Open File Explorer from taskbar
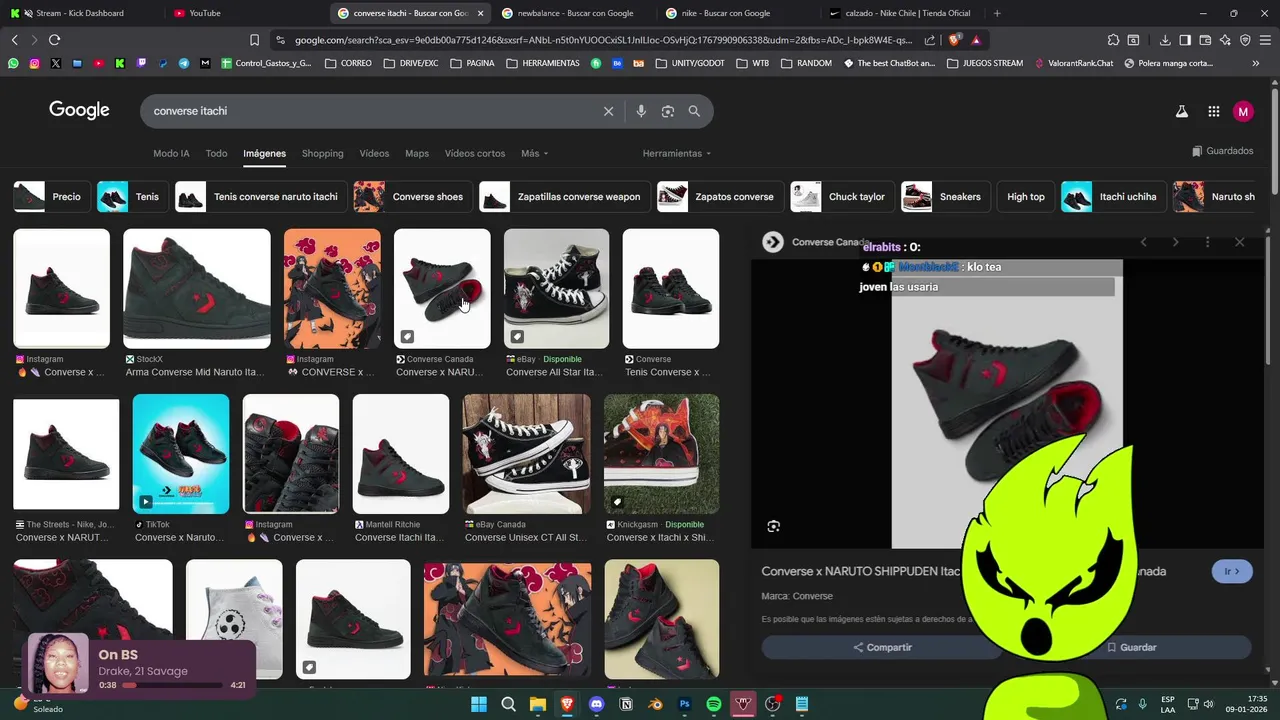 point(538,704)
